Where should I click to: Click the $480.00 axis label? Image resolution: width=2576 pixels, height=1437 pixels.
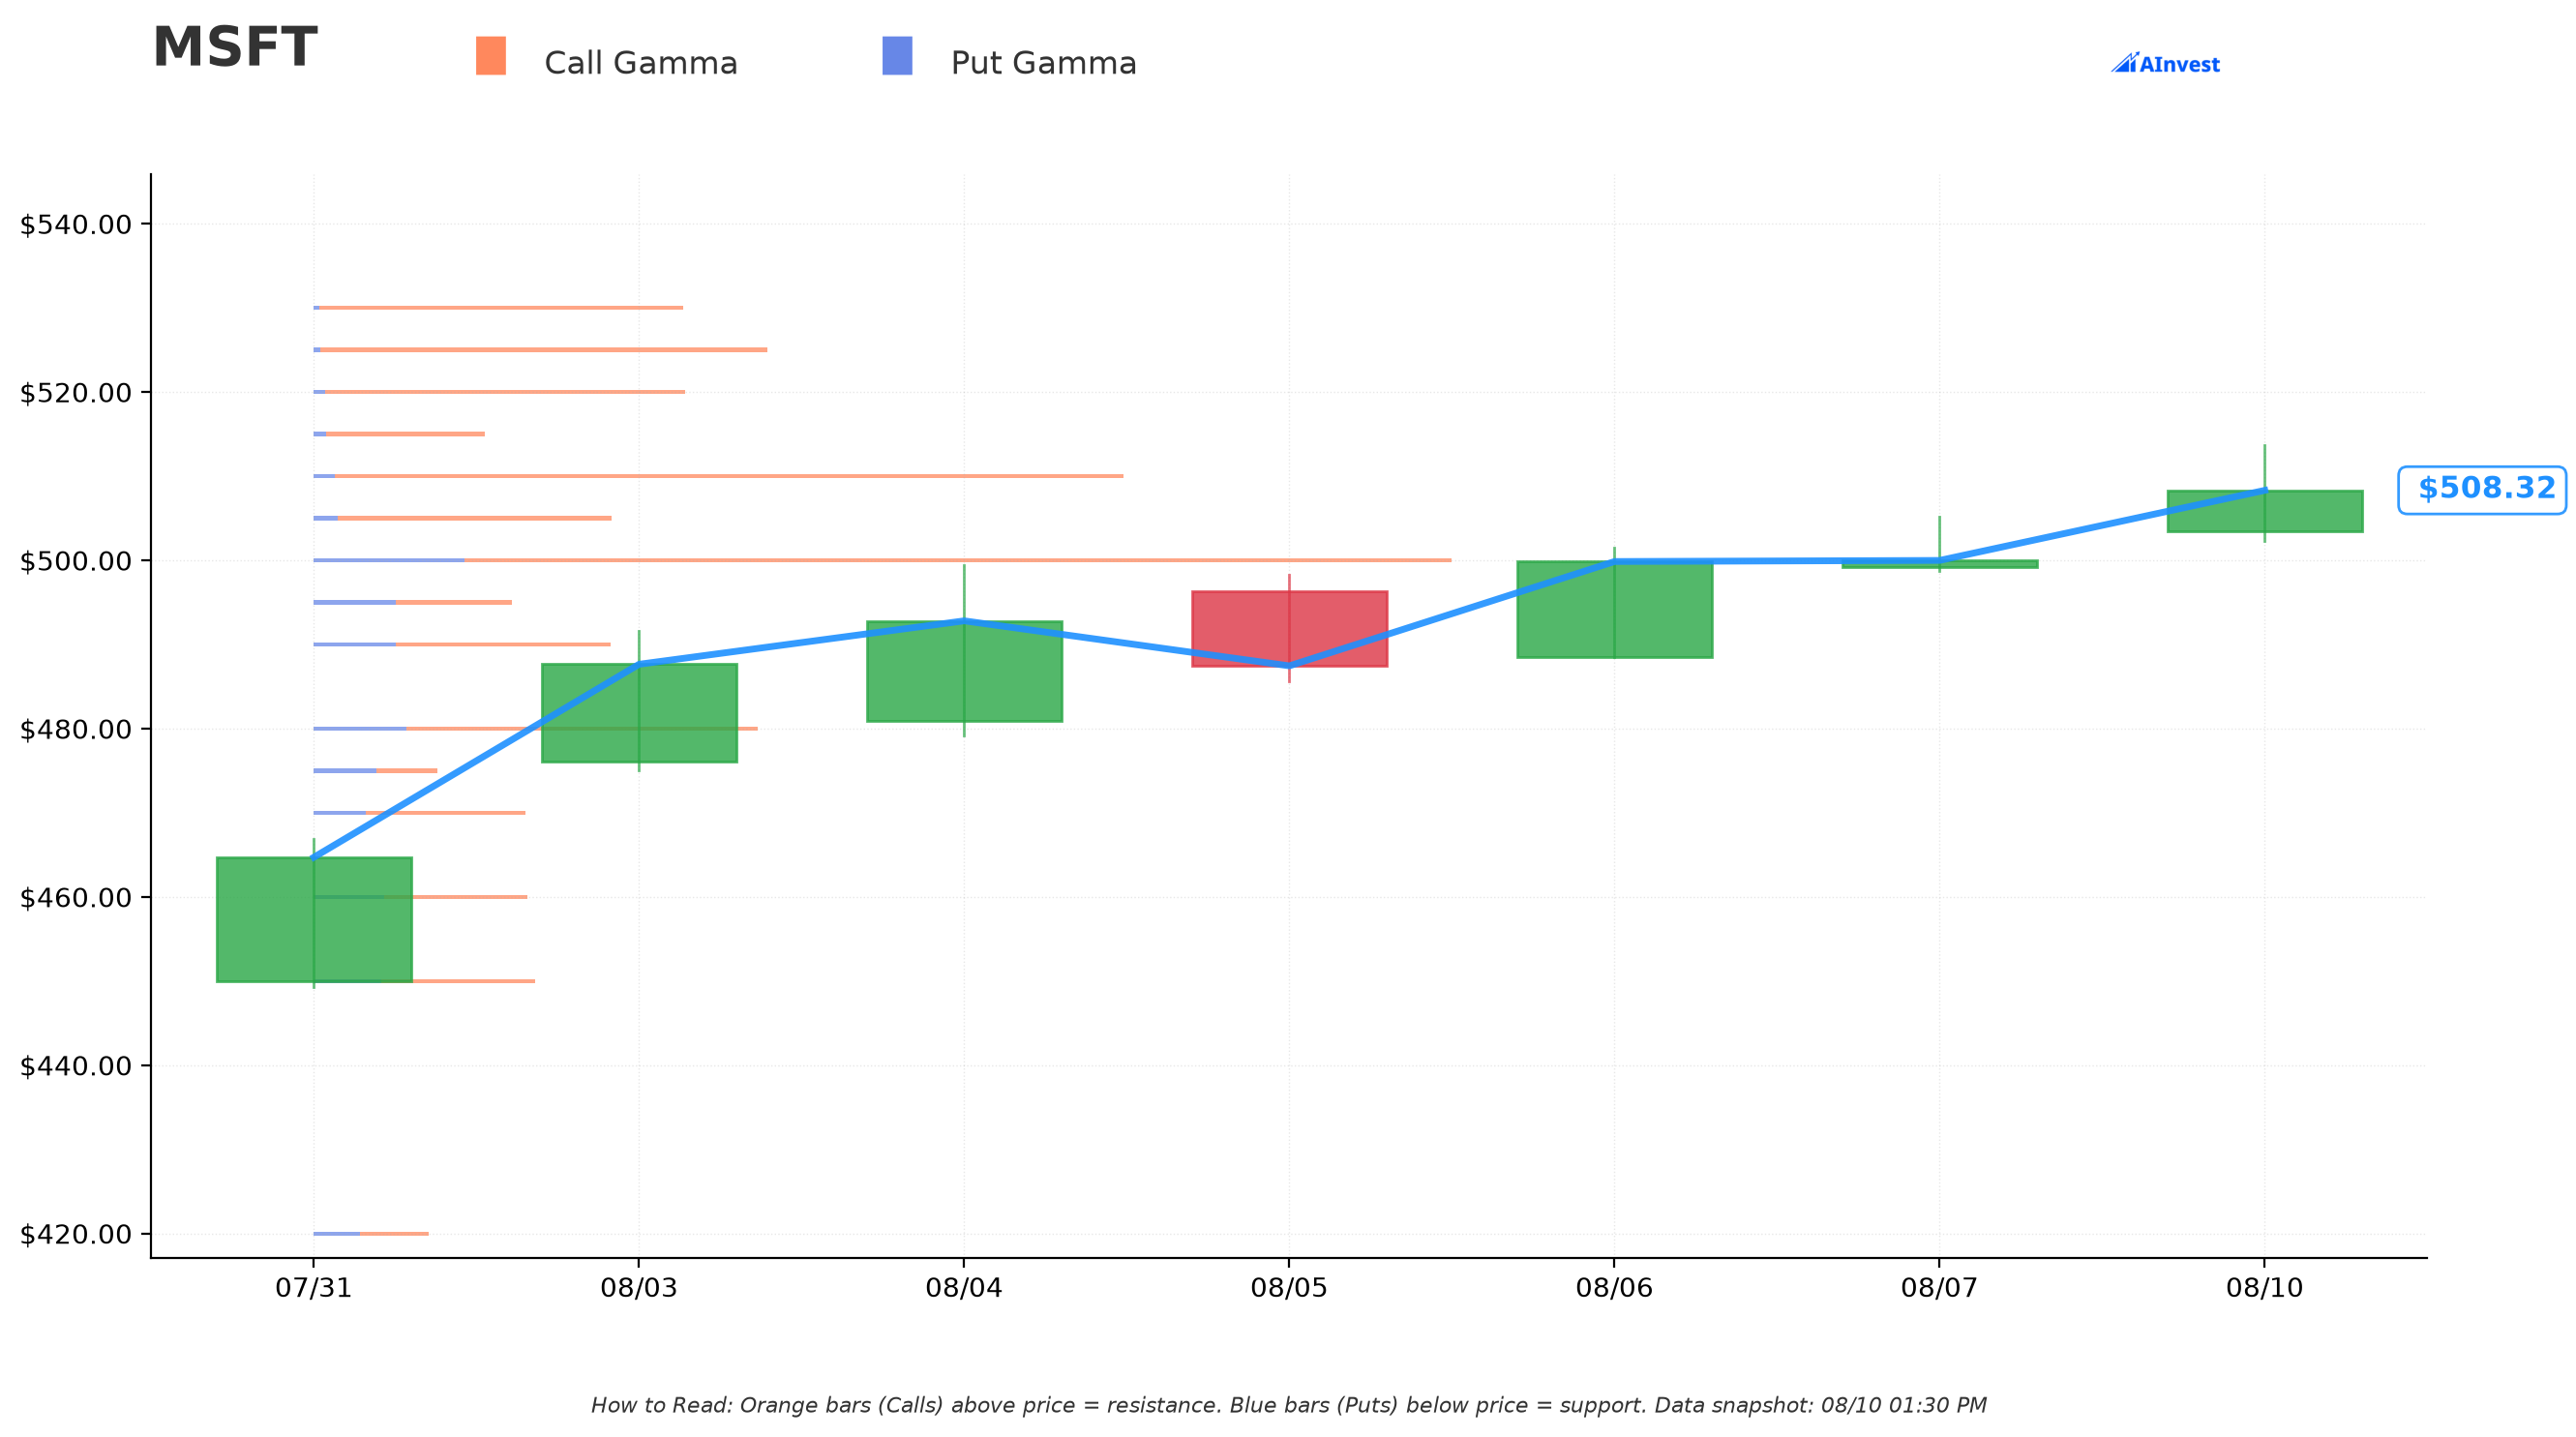[x=76, y=729]
